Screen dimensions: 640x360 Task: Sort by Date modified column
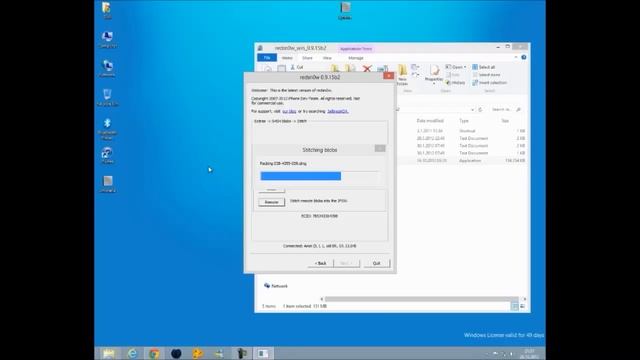(430, 121)
